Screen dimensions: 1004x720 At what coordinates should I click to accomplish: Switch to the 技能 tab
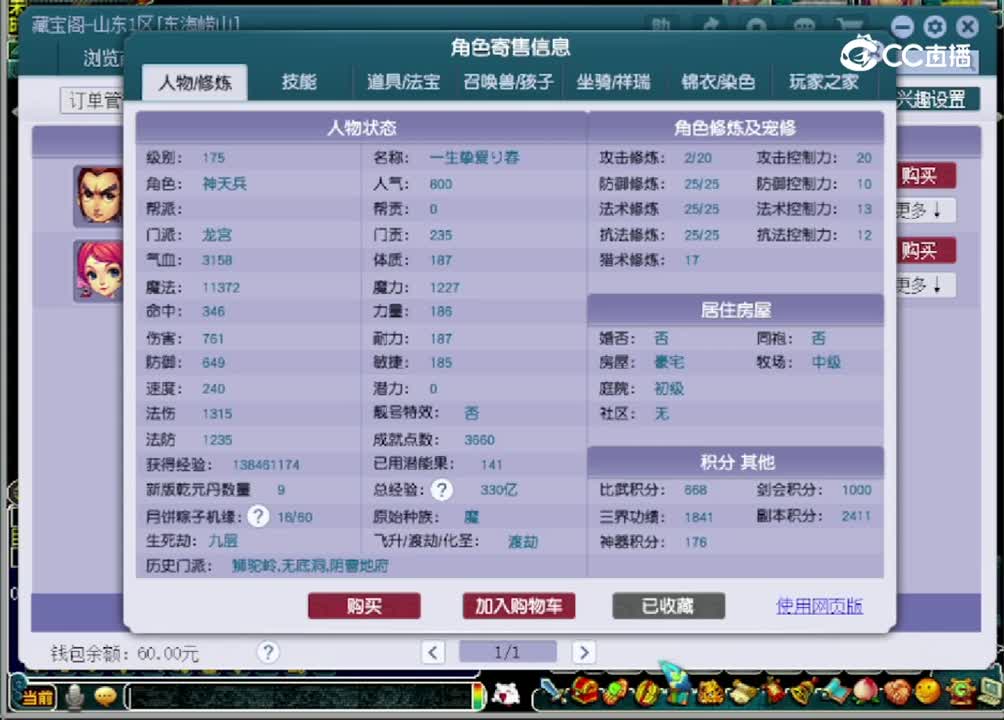click(x=298, y=82)
